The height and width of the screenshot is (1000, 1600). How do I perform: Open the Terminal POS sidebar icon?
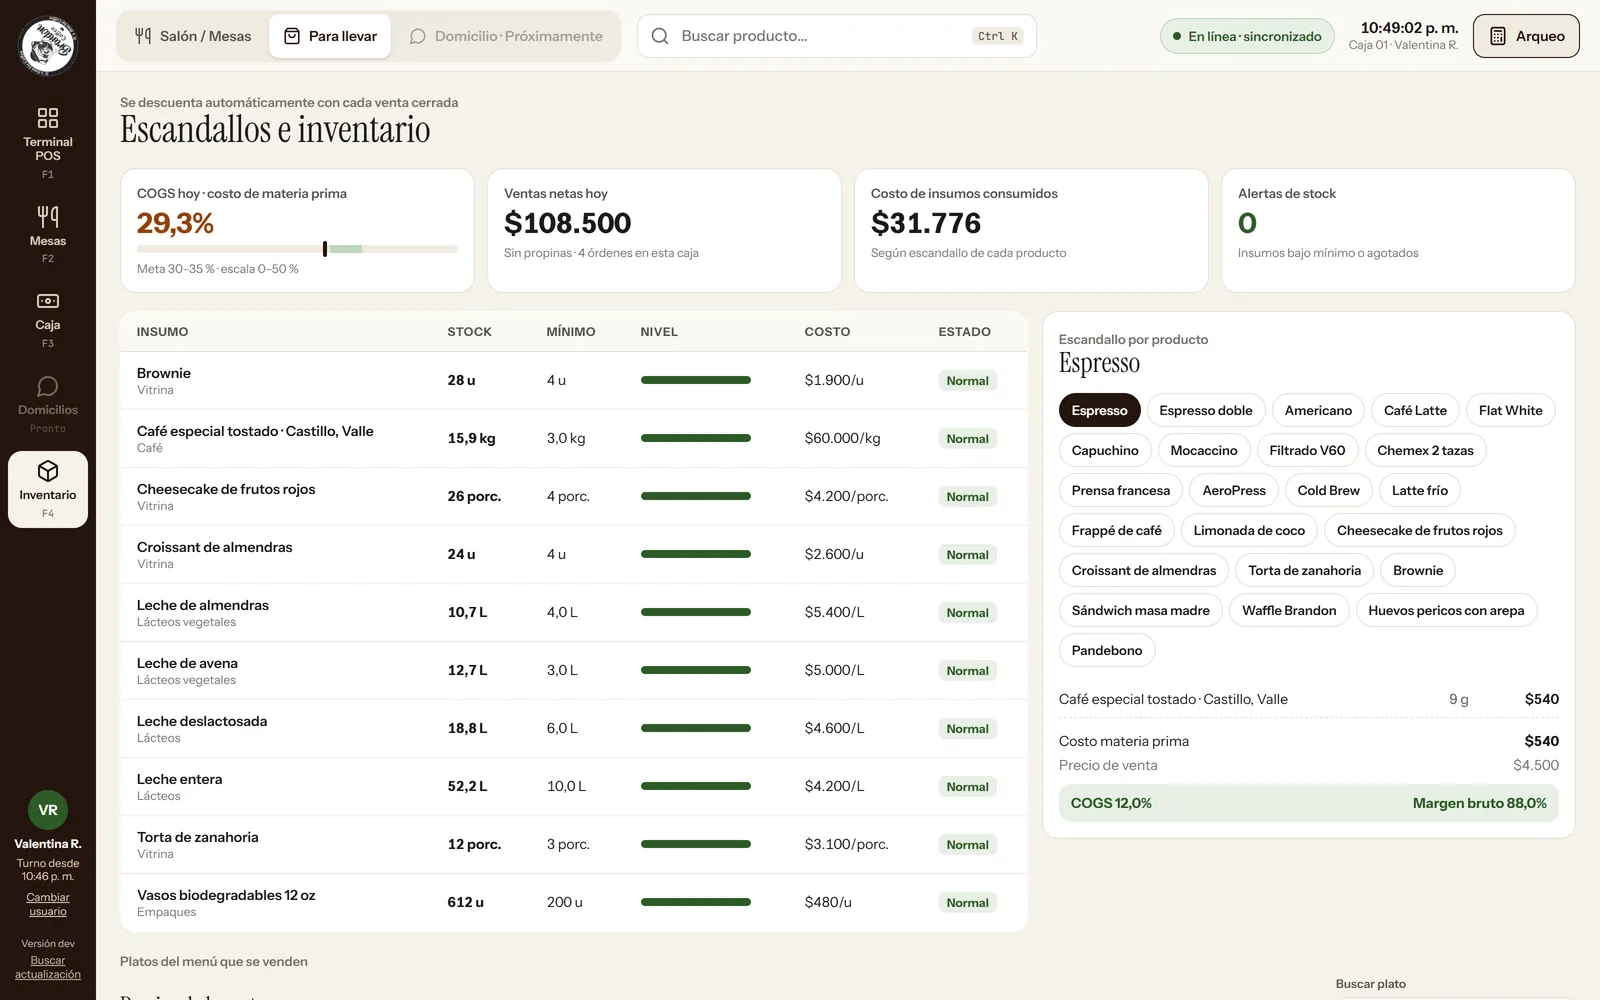point(48,118)
